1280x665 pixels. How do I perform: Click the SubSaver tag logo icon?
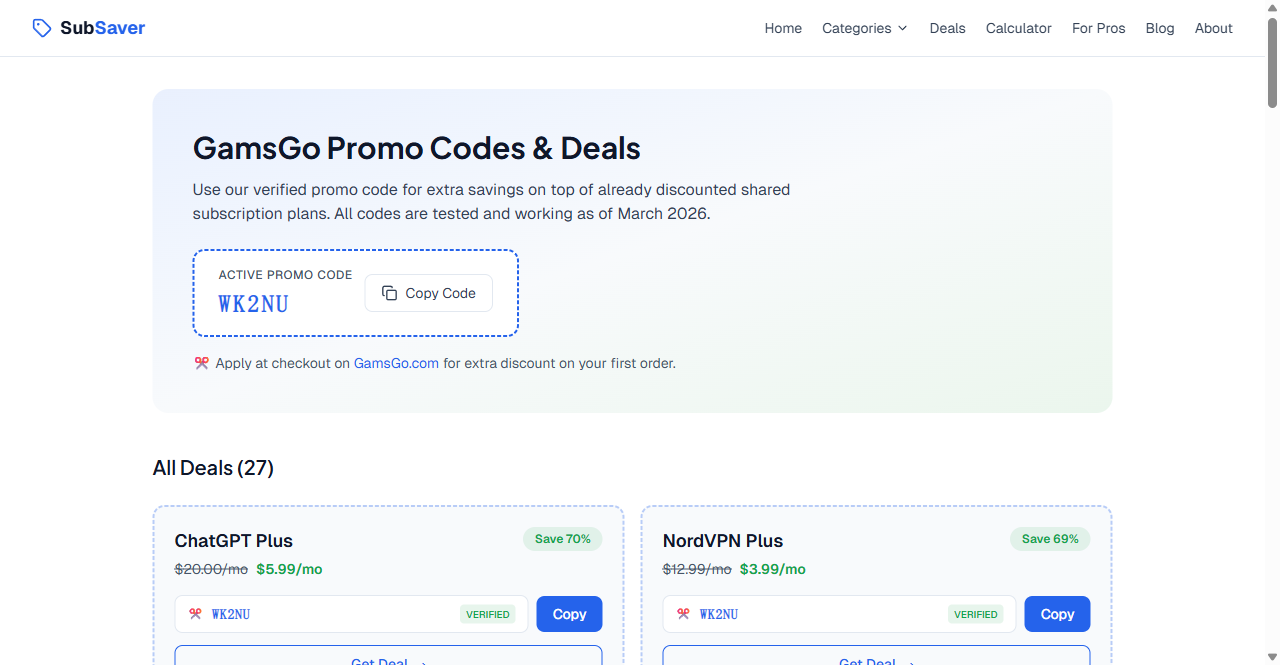point(42,28)
